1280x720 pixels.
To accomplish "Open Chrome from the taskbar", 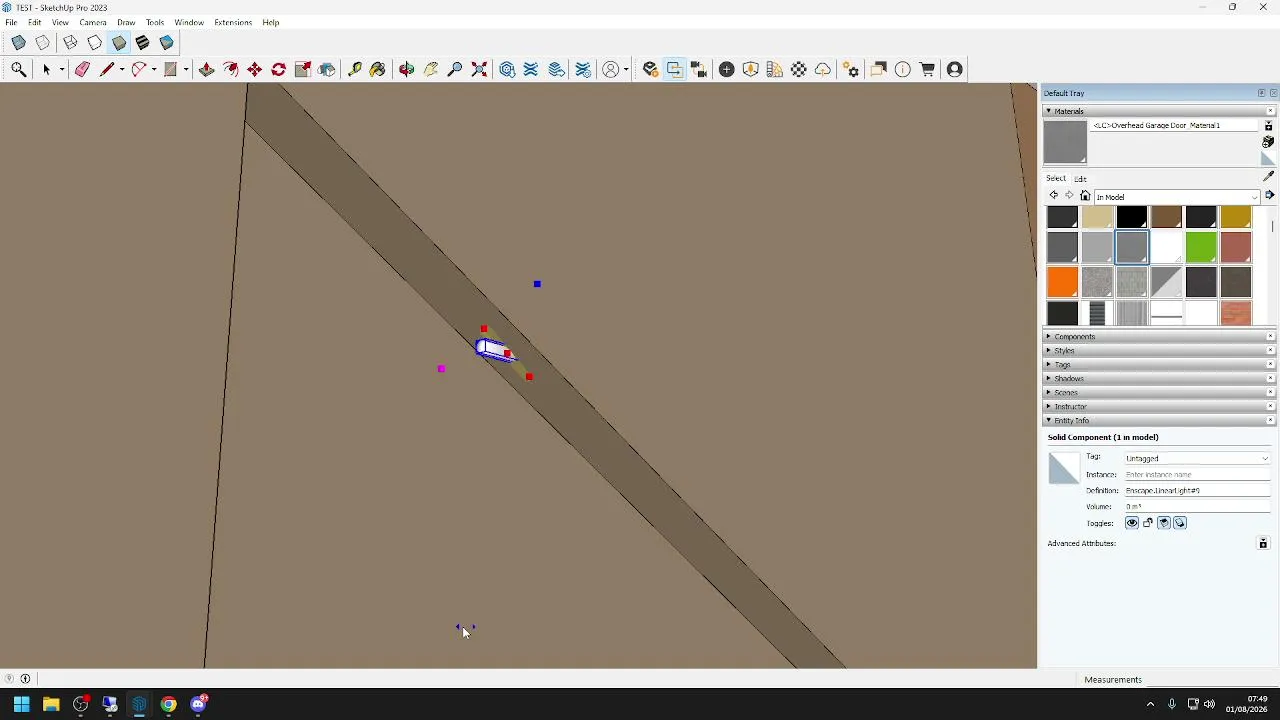I will (169, 705).
